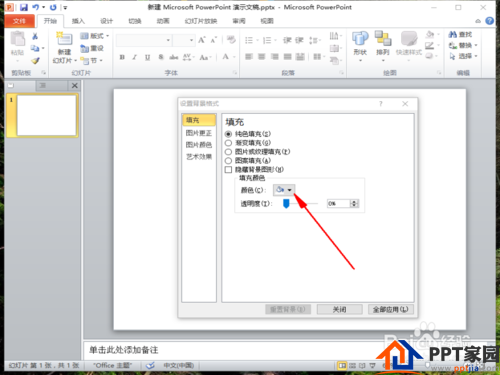Open the 审阅 Review tab

click(239, 21)
